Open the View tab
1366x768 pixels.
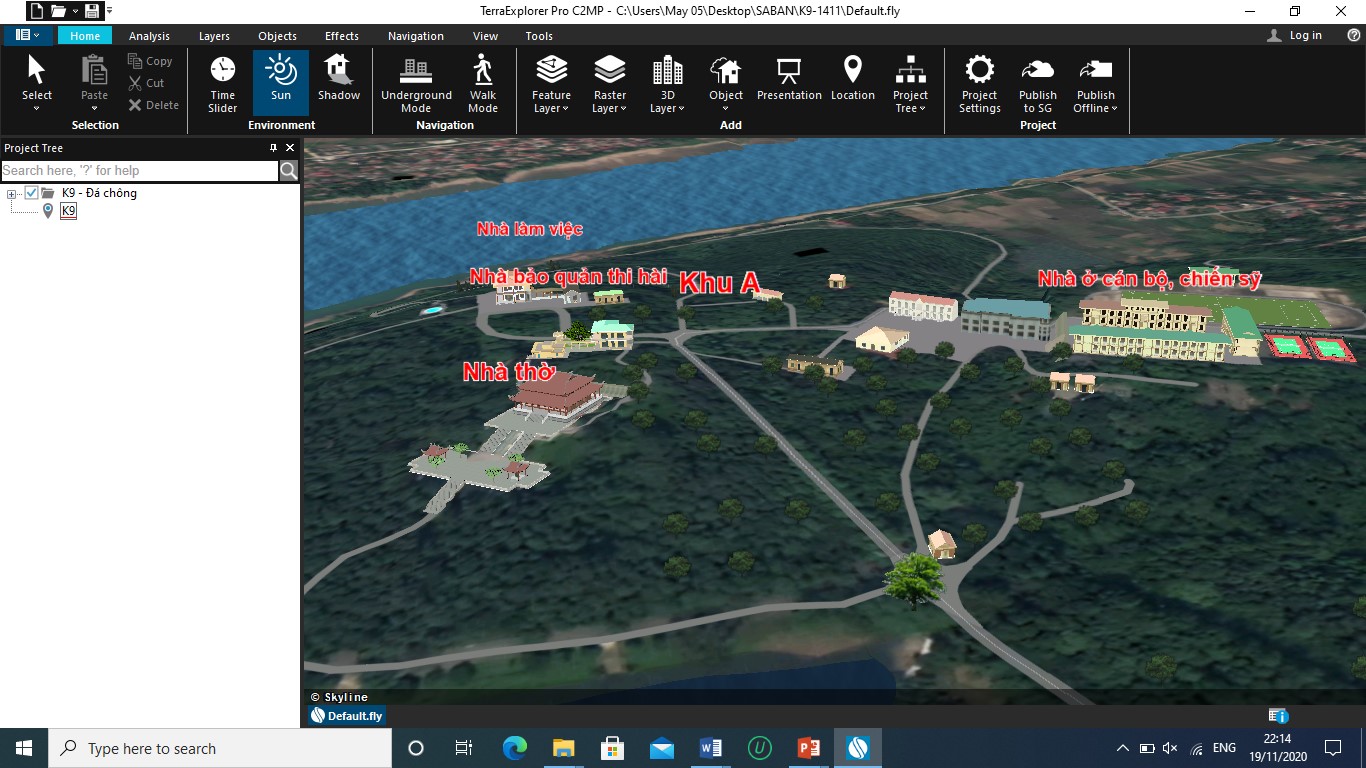(485, 36)
